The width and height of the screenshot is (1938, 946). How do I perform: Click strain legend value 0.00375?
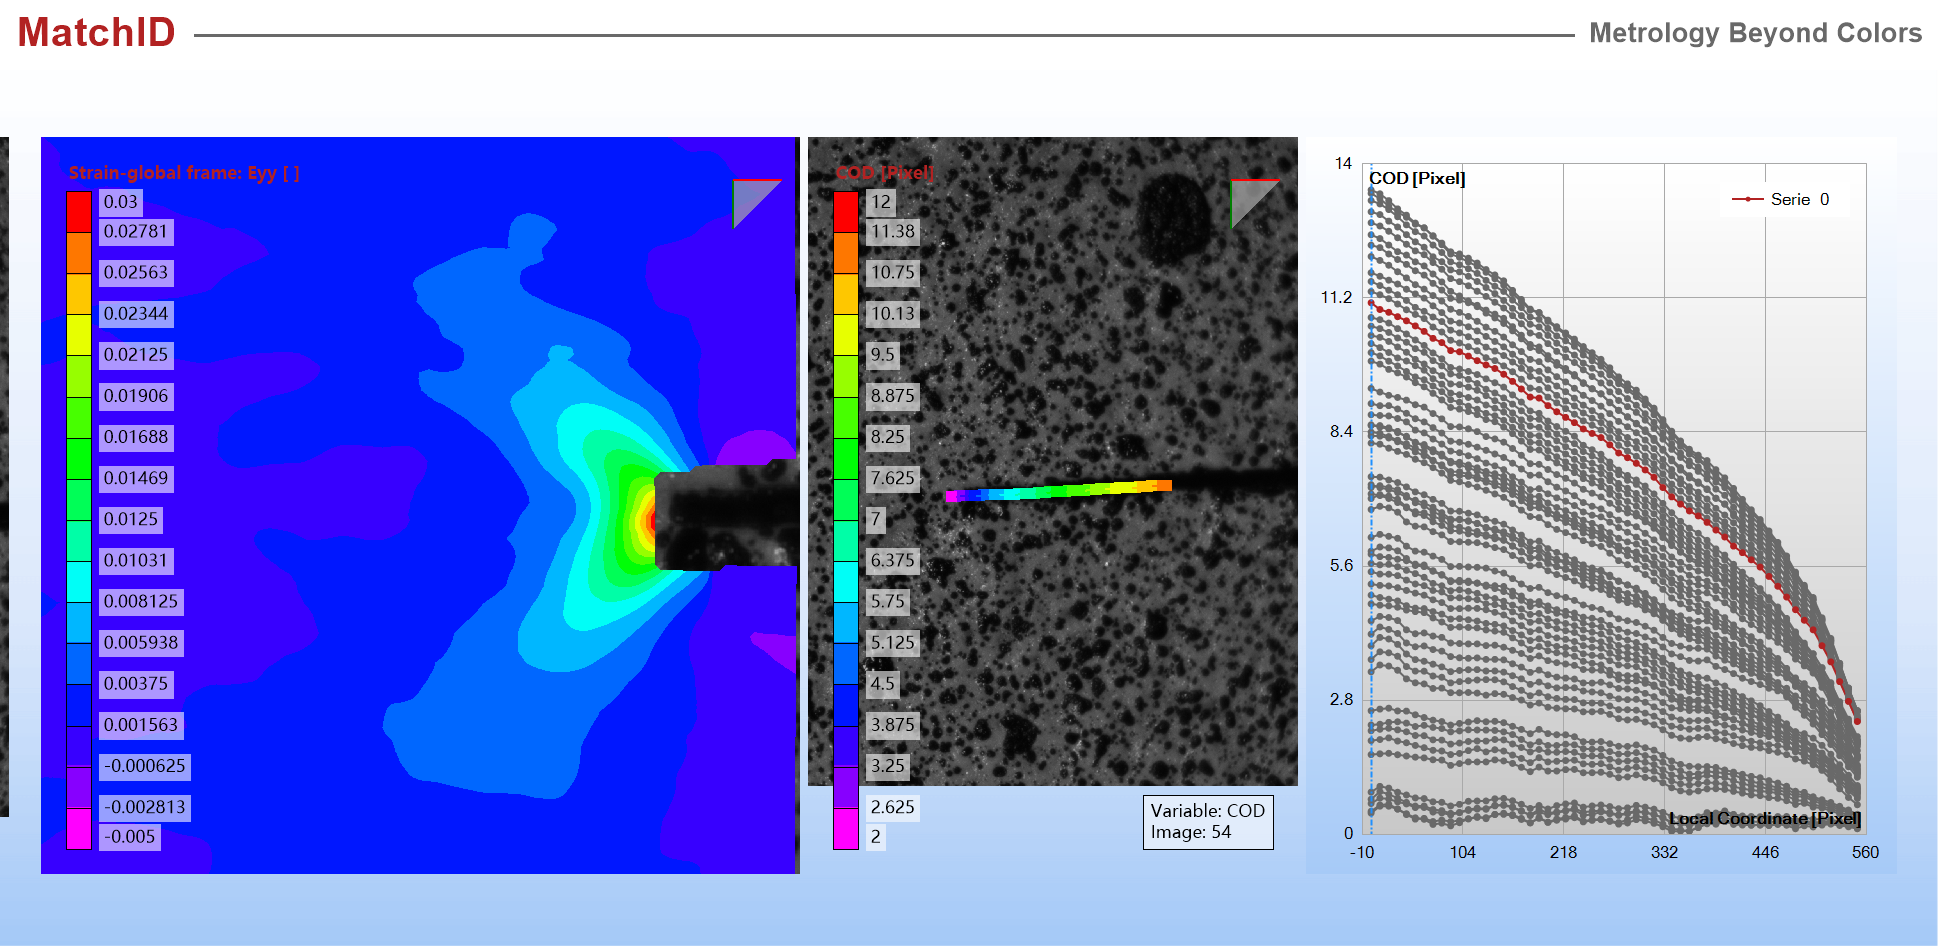(x=136, y=684)
